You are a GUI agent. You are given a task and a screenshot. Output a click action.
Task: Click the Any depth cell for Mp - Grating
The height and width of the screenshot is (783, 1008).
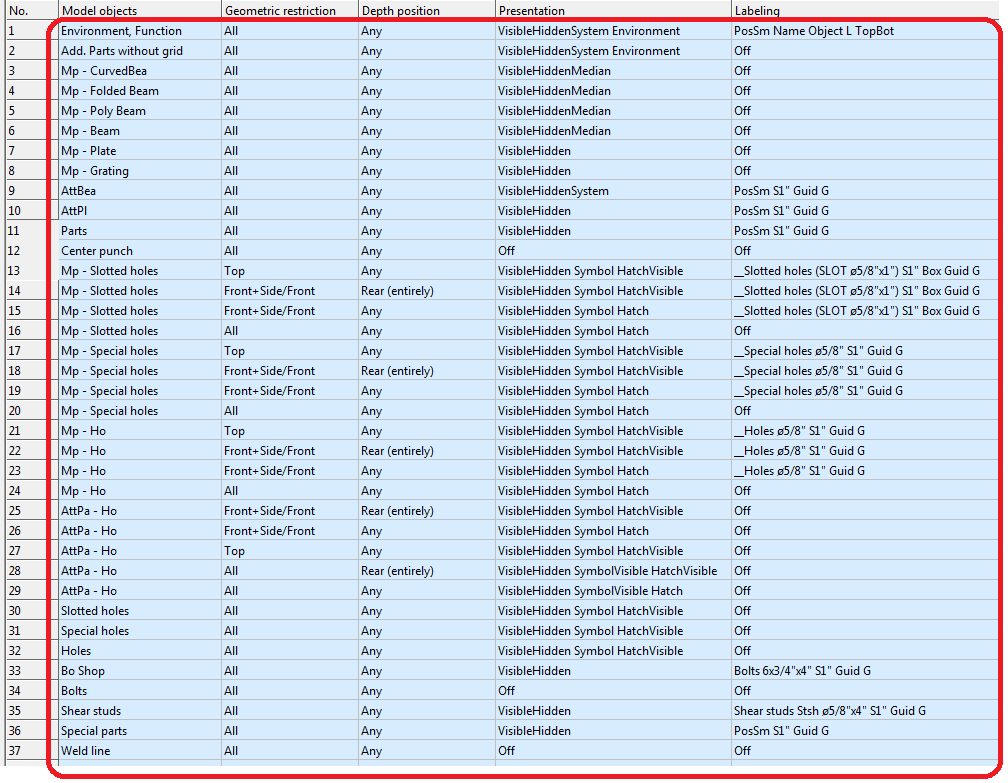(x=426, y=170)
